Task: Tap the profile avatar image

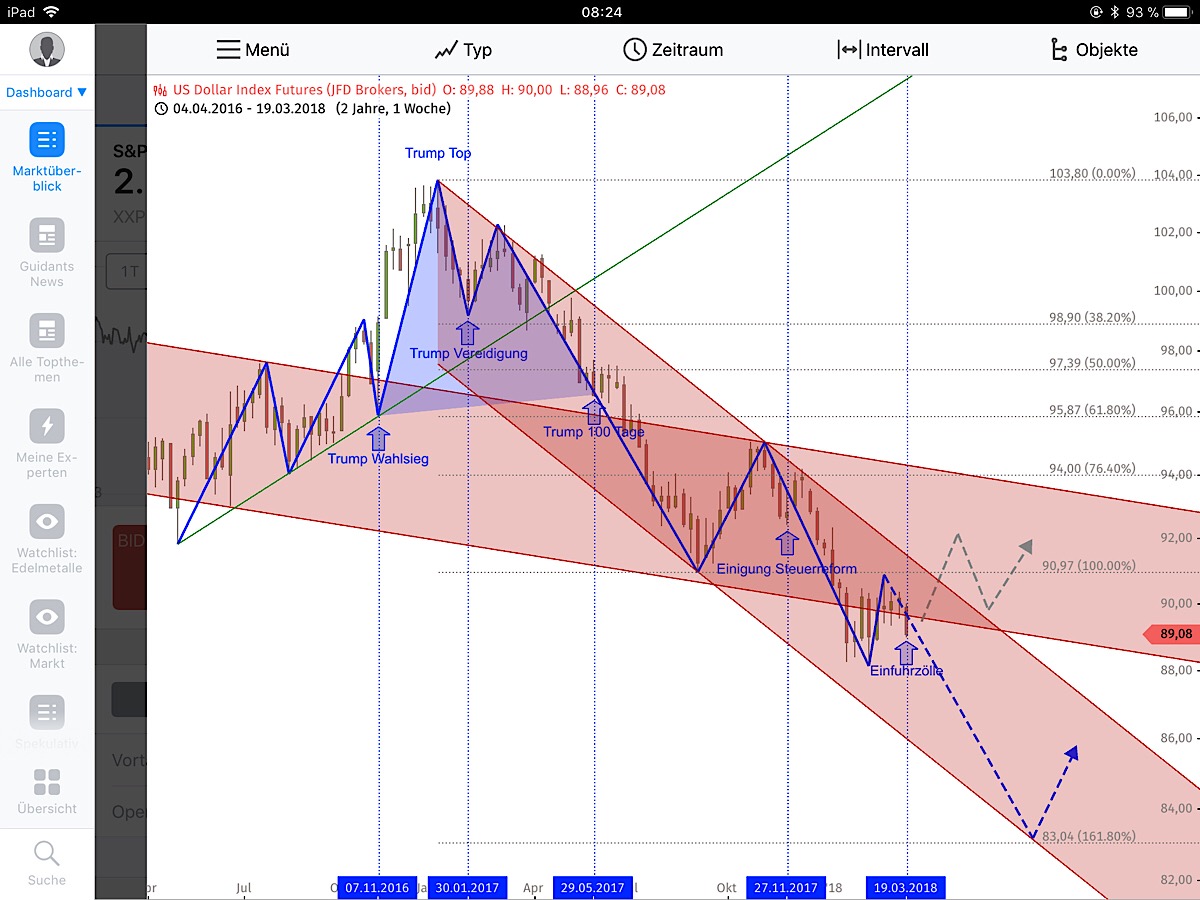Action: point(46,48)
